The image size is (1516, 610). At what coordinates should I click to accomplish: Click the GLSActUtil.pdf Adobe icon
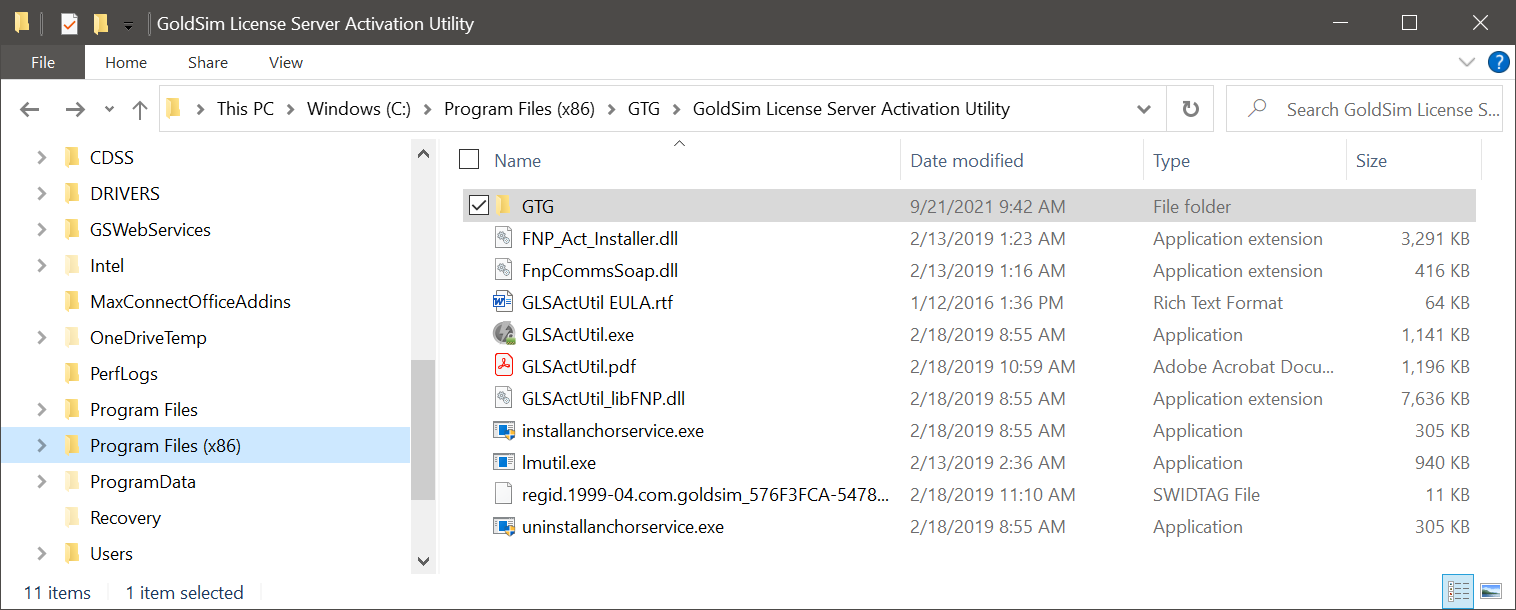[504, 366]
